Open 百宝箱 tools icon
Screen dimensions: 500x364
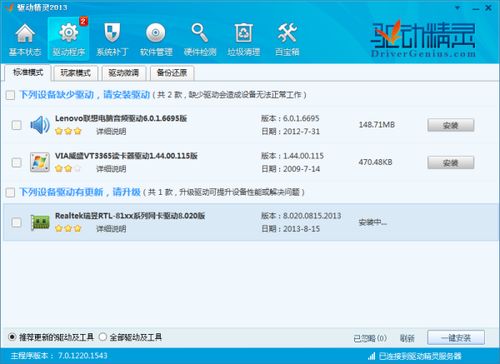[x=287, y=33]
